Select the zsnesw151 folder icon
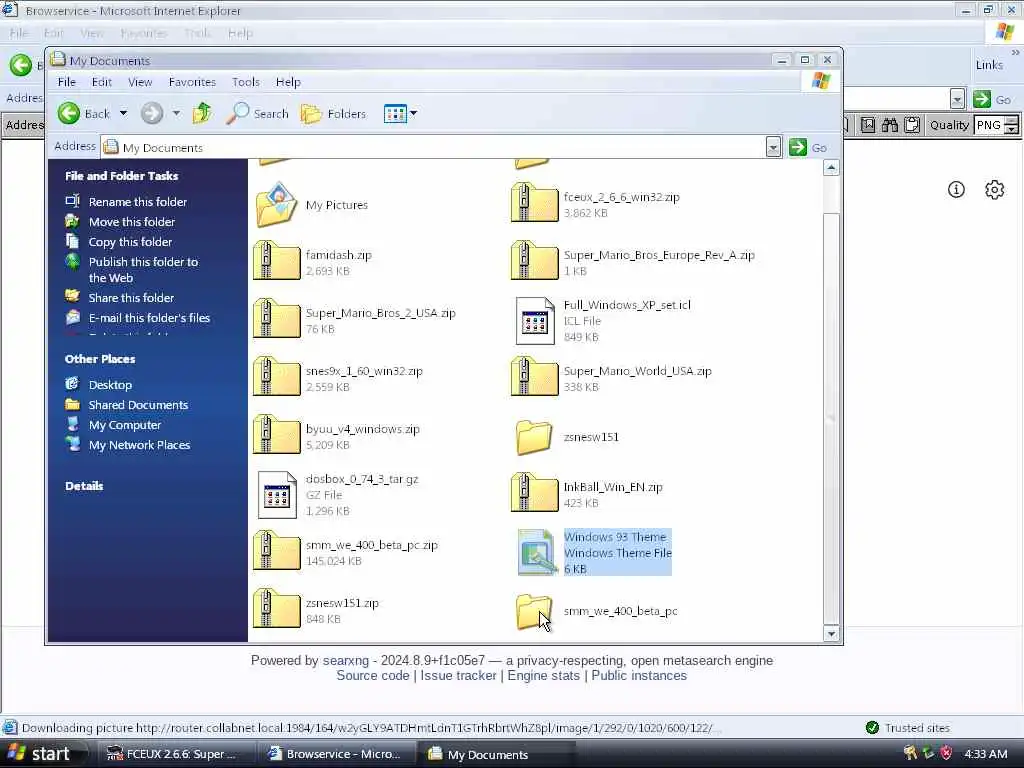Viewport: 1024px width, 768px height. point(534,437)
